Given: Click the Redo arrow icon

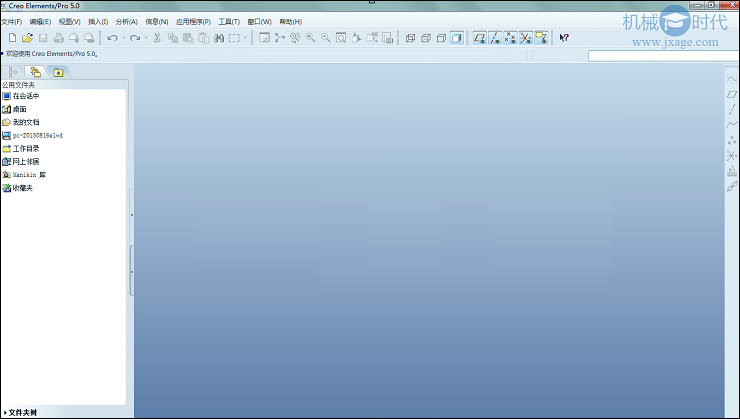Looking at the screenshot, I should click(x=135, y=38).
